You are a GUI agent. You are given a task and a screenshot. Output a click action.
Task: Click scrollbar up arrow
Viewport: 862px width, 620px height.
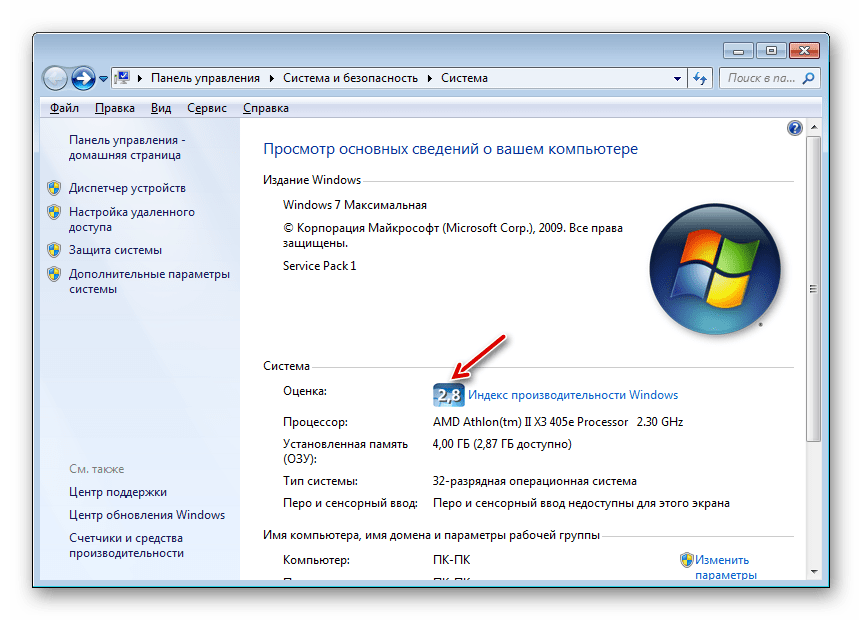point(814,127)
